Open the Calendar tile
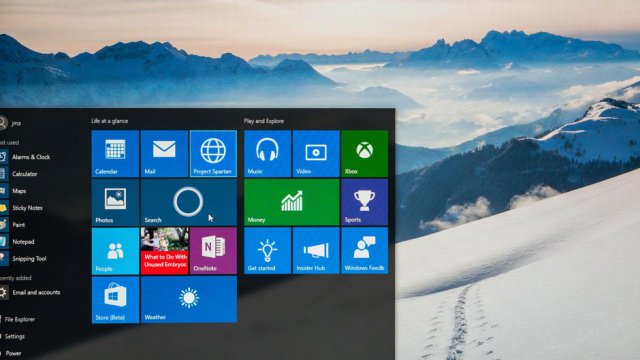 115,153
